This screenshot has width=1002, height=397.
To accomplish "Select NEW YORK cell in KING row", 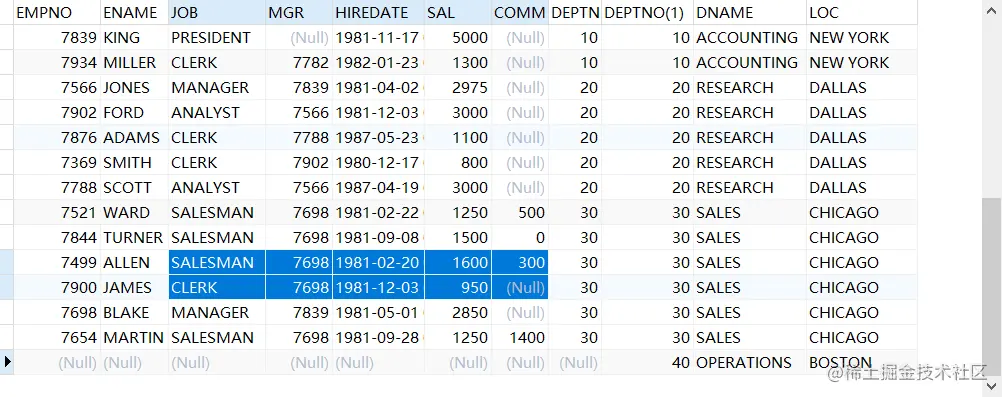I will pyautogui.click(x=861, y=38).
